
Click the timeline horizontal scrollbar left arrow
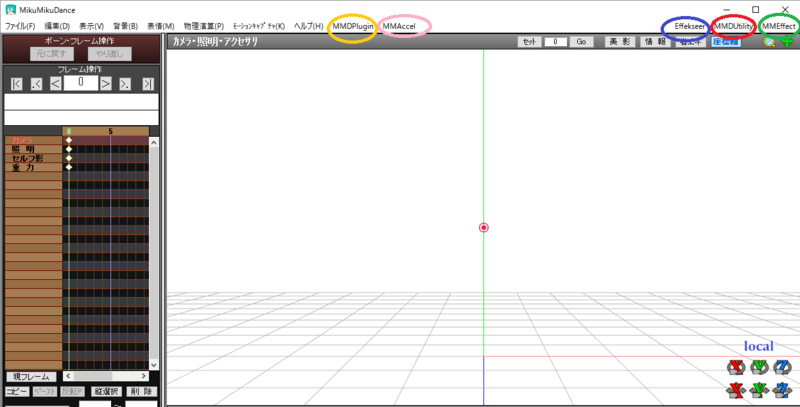tap(68, 376)
